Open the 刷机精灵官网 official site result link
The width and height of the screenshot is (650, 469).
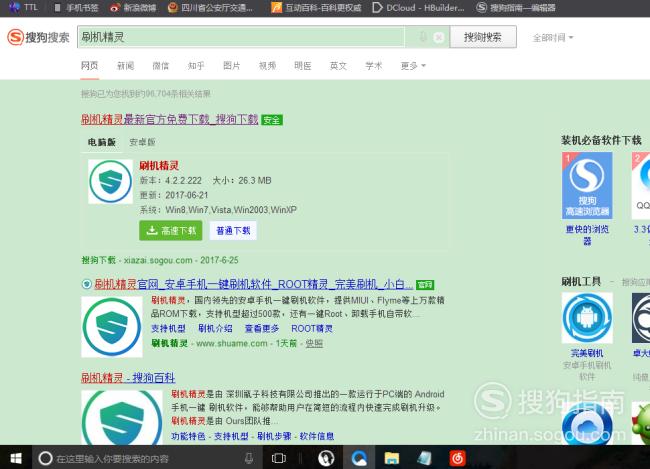pyautogui.click(x=254, y=284)
